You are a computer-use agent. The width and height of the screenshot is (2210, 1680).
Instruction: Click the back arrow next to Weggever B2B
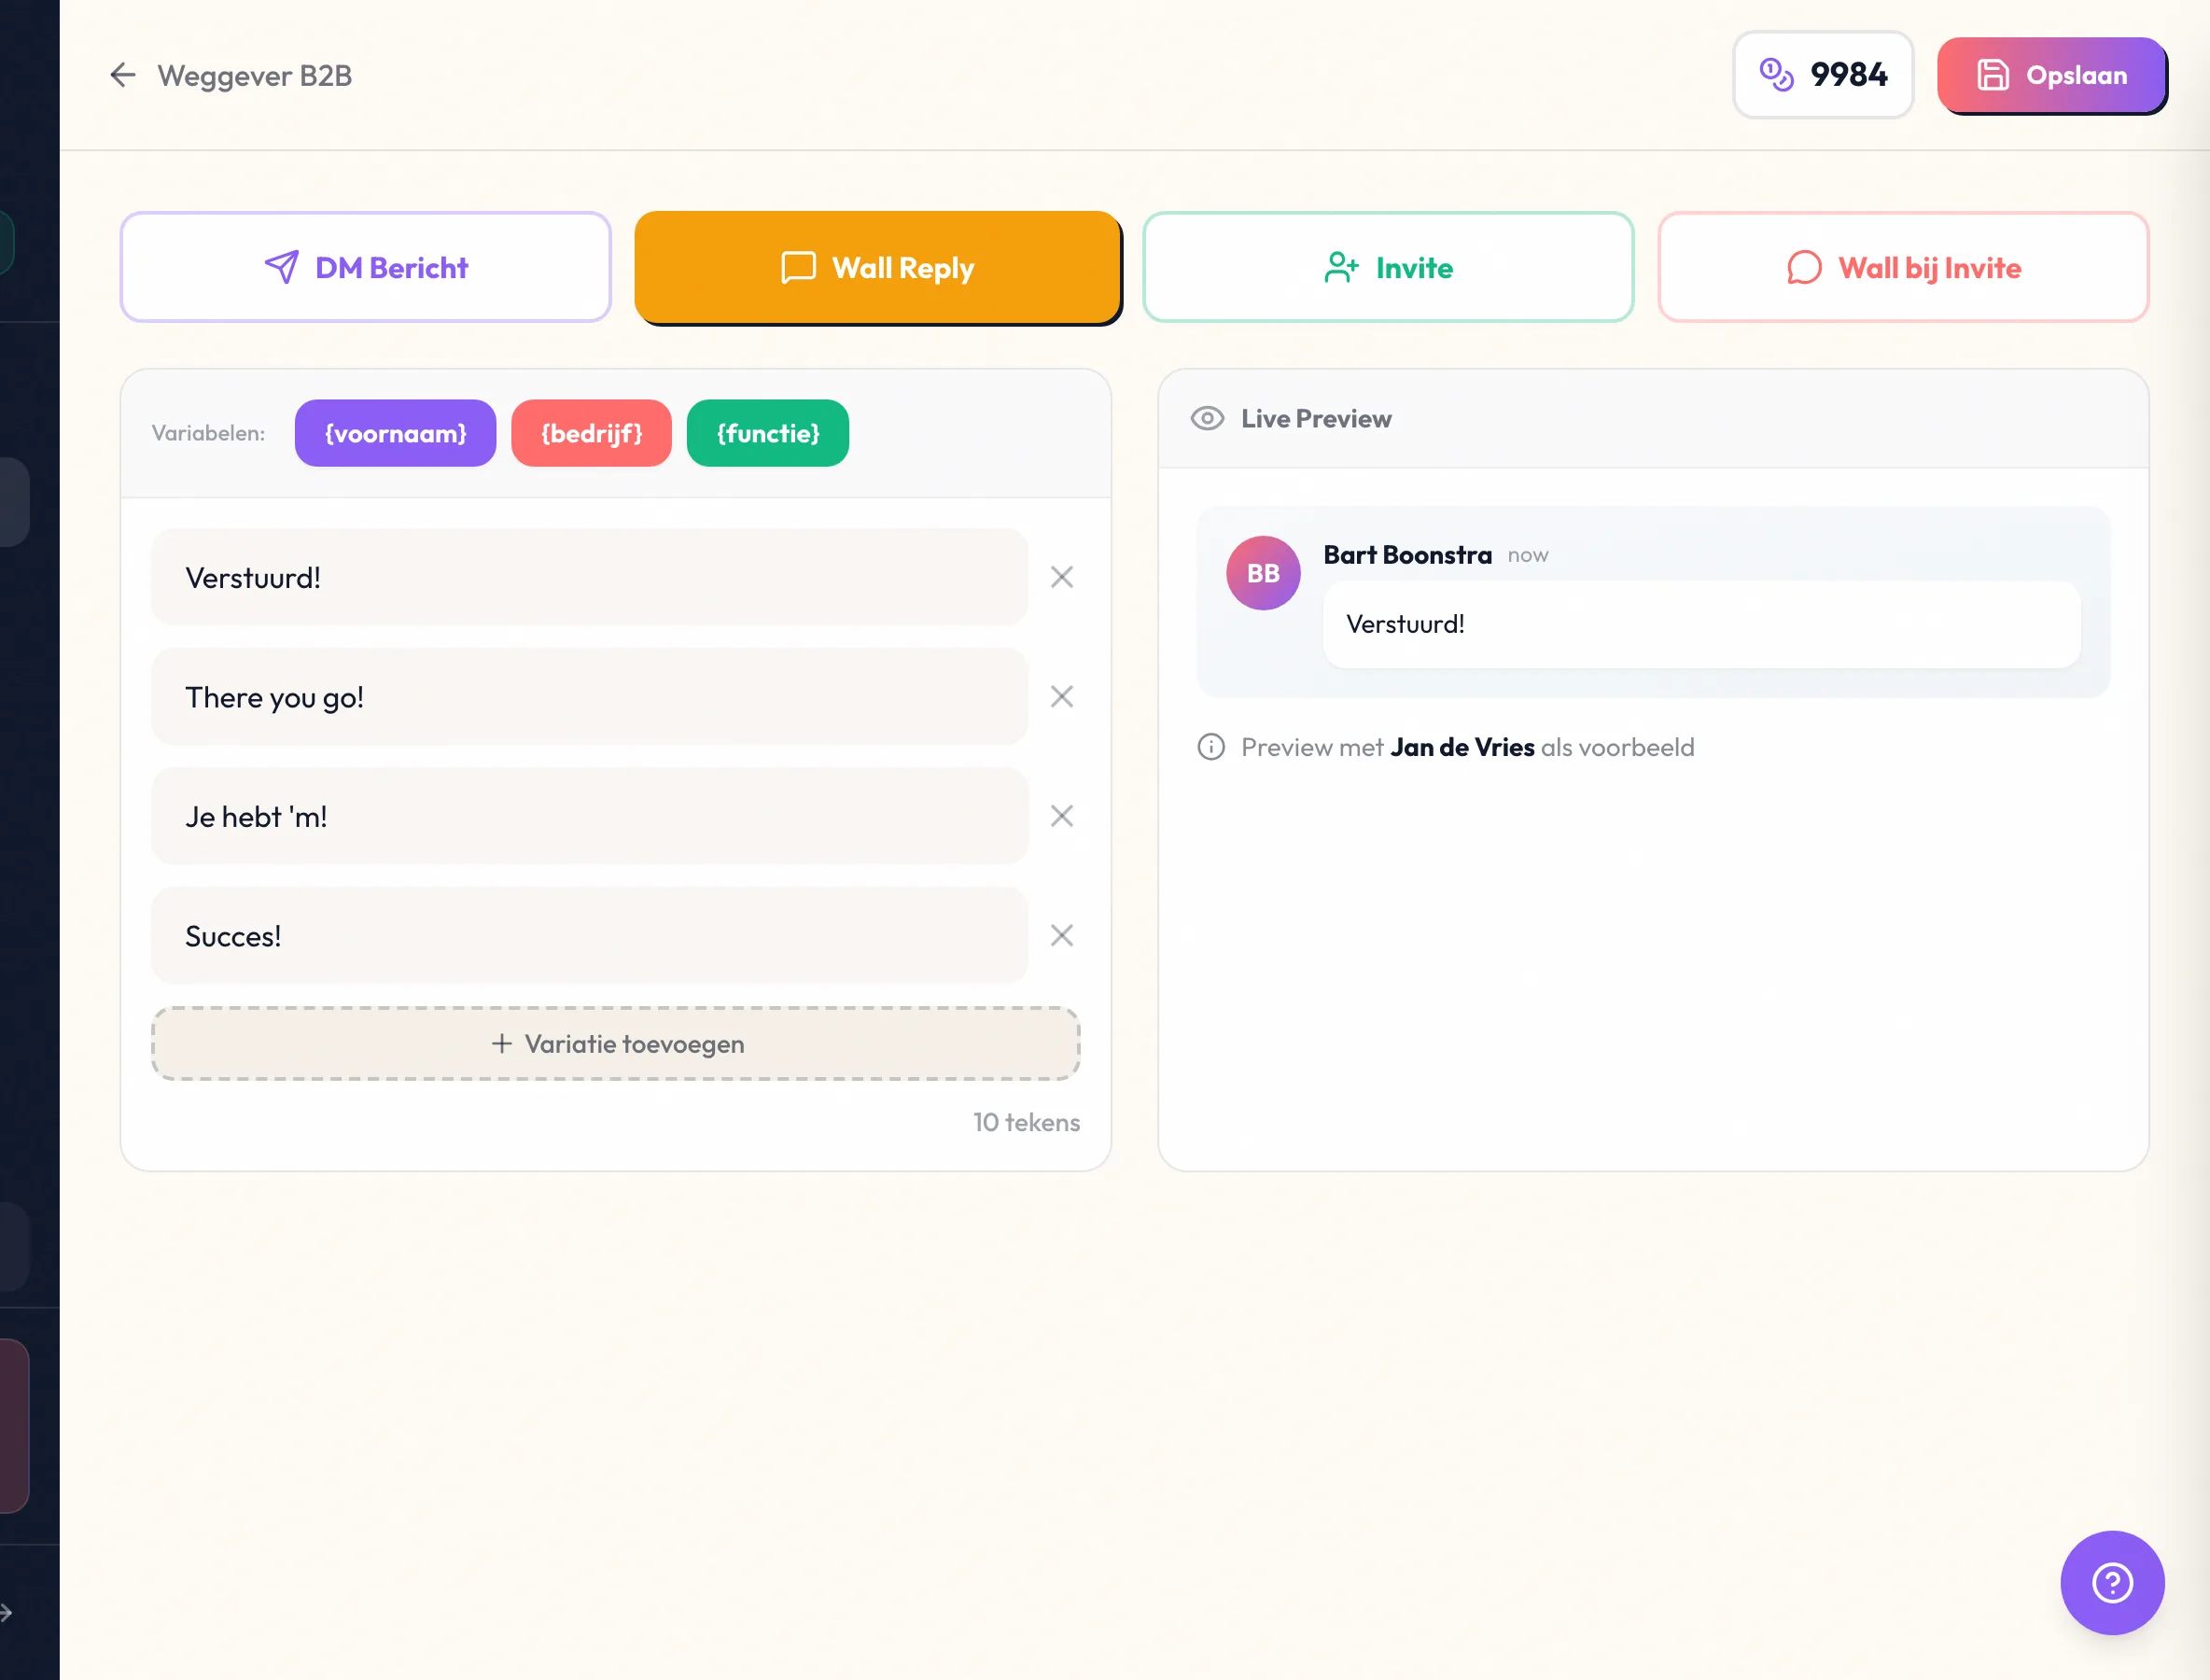pos(122,75)
